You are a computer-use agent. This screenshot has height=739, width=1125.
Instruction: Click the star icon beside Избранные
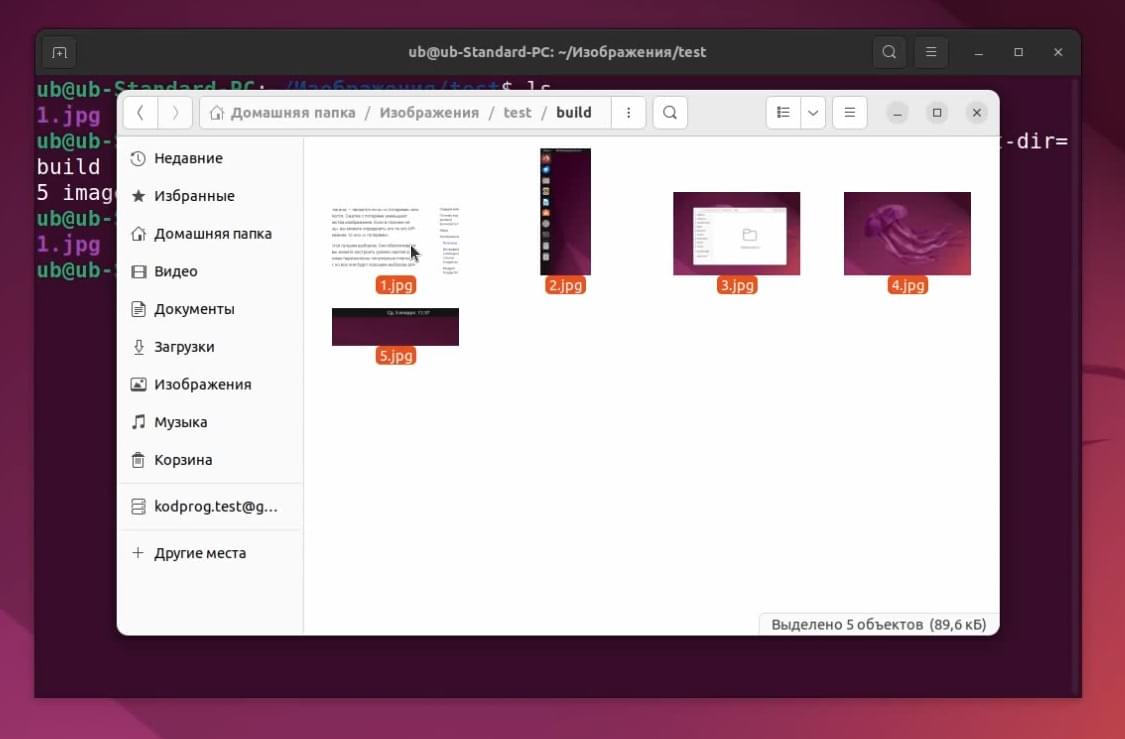point(138,196)
